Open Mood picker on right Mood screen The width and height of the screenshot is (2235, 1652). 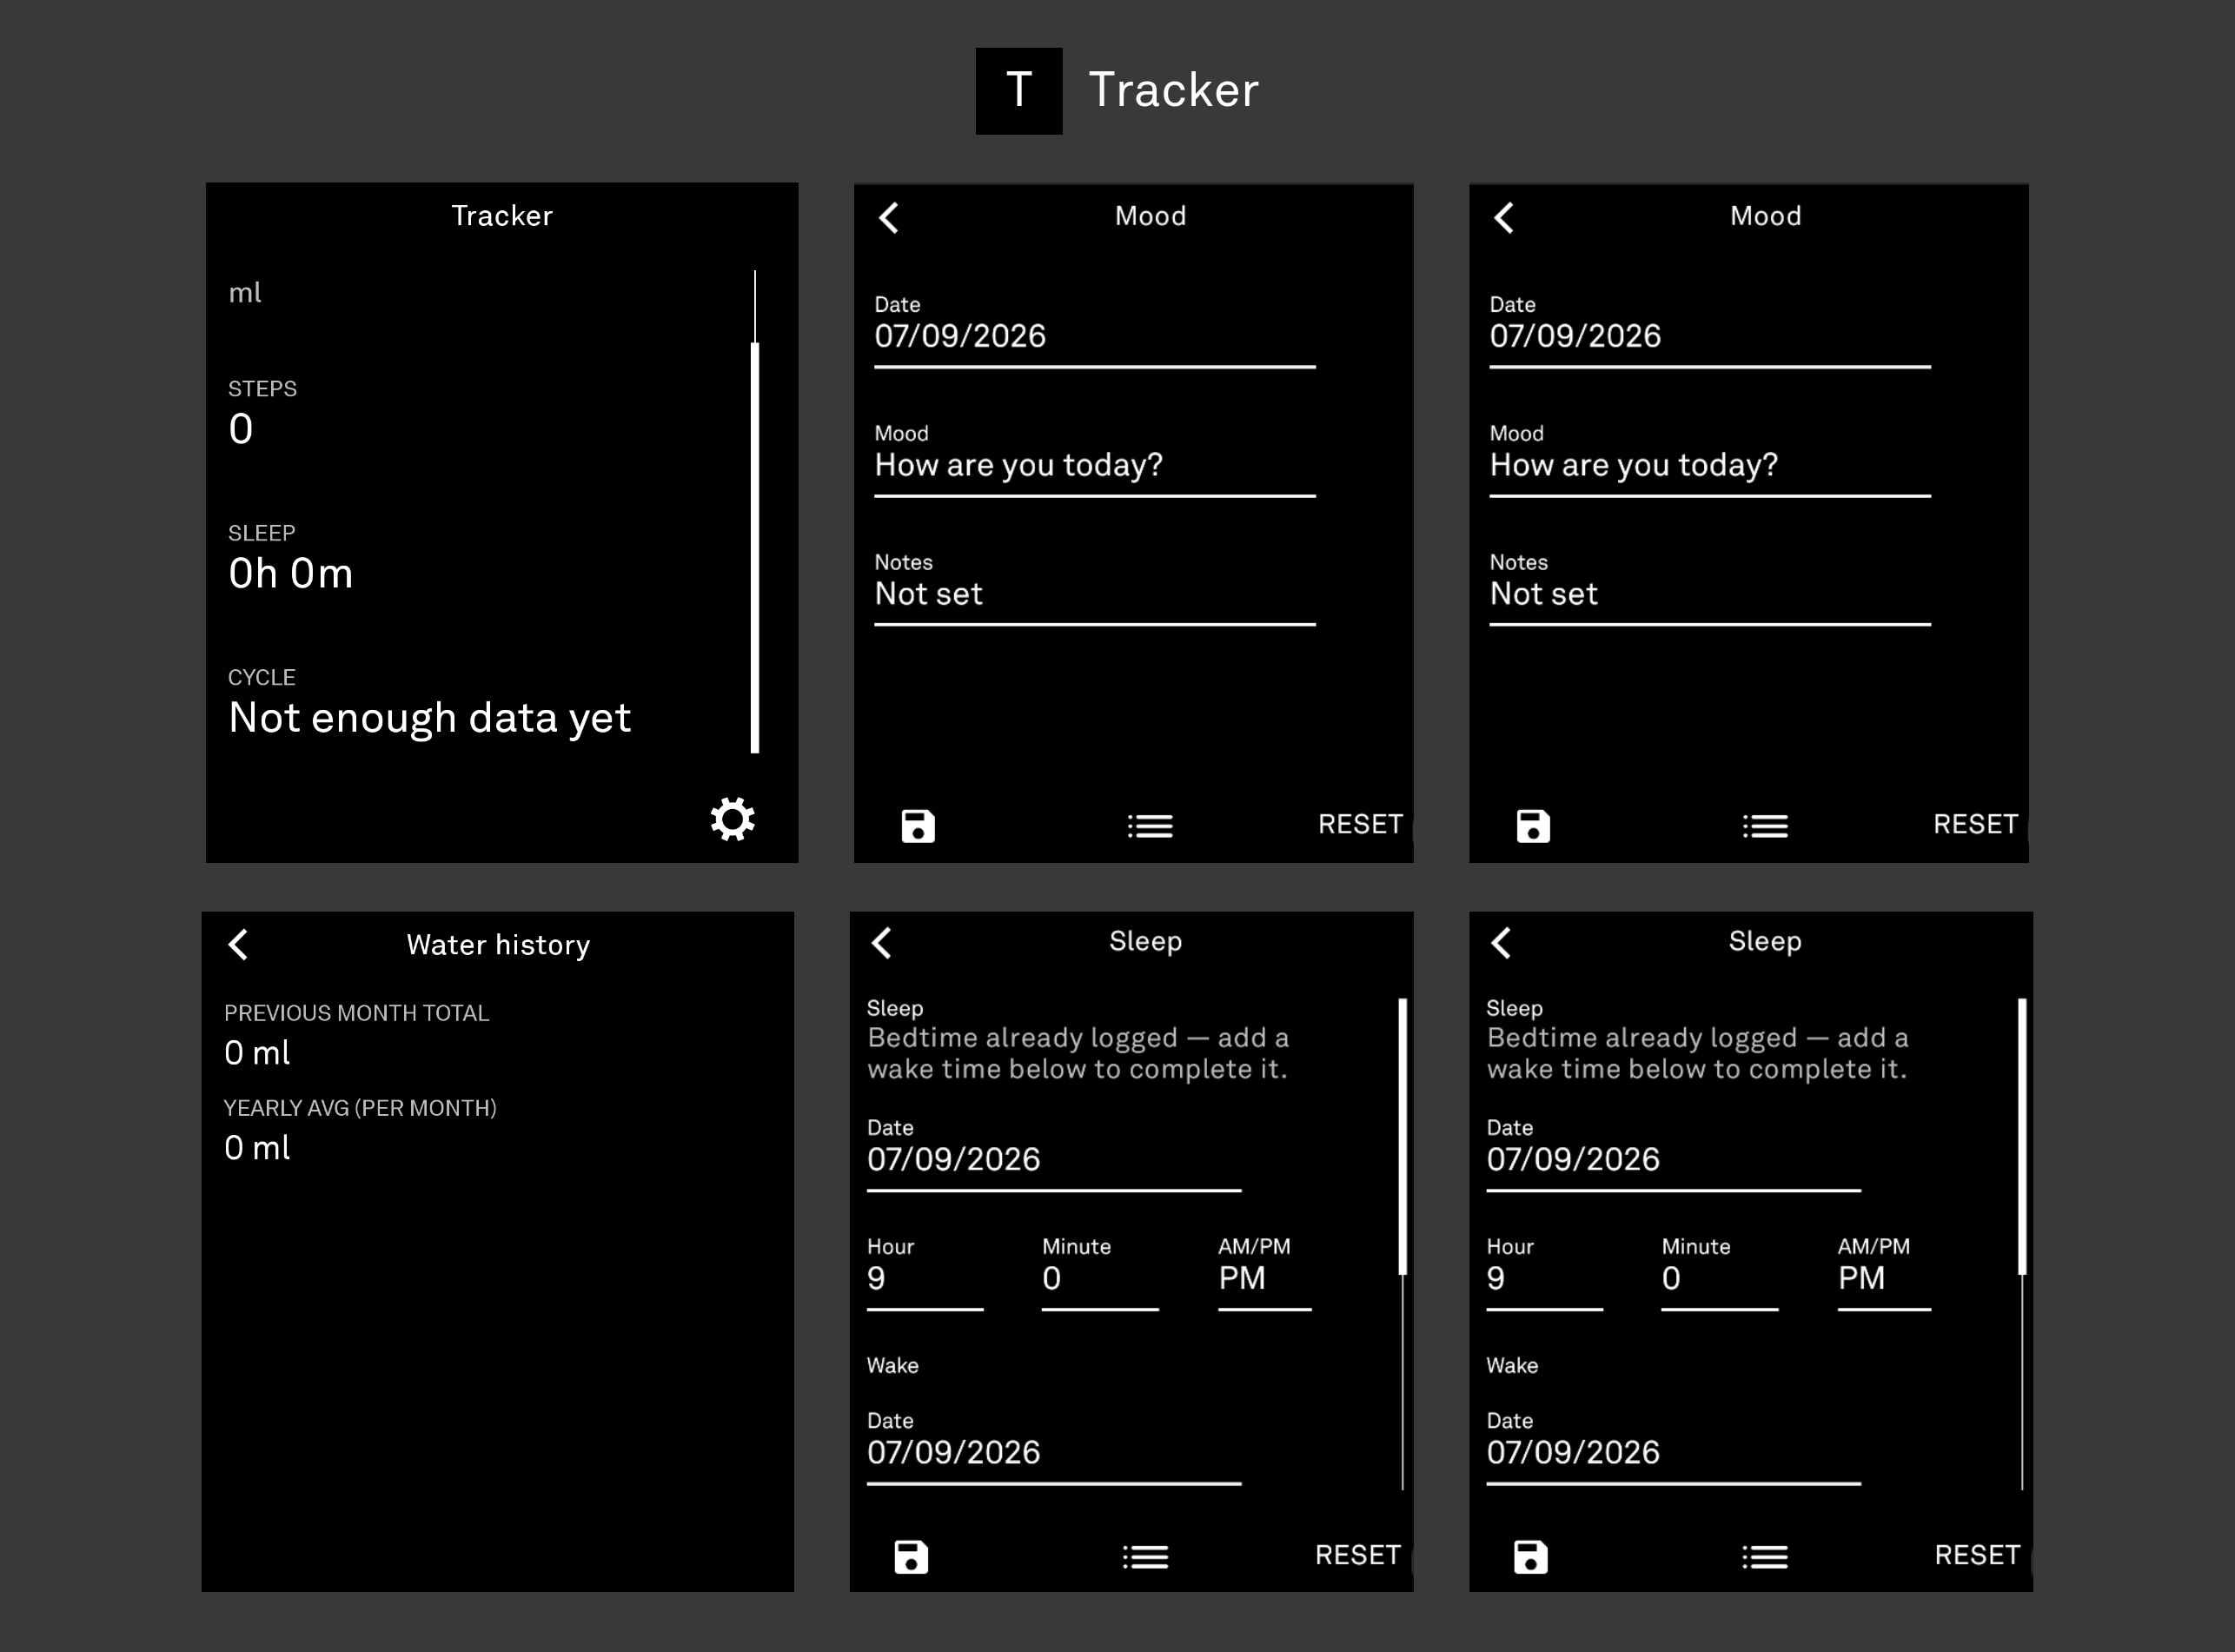click(1710, 460)
